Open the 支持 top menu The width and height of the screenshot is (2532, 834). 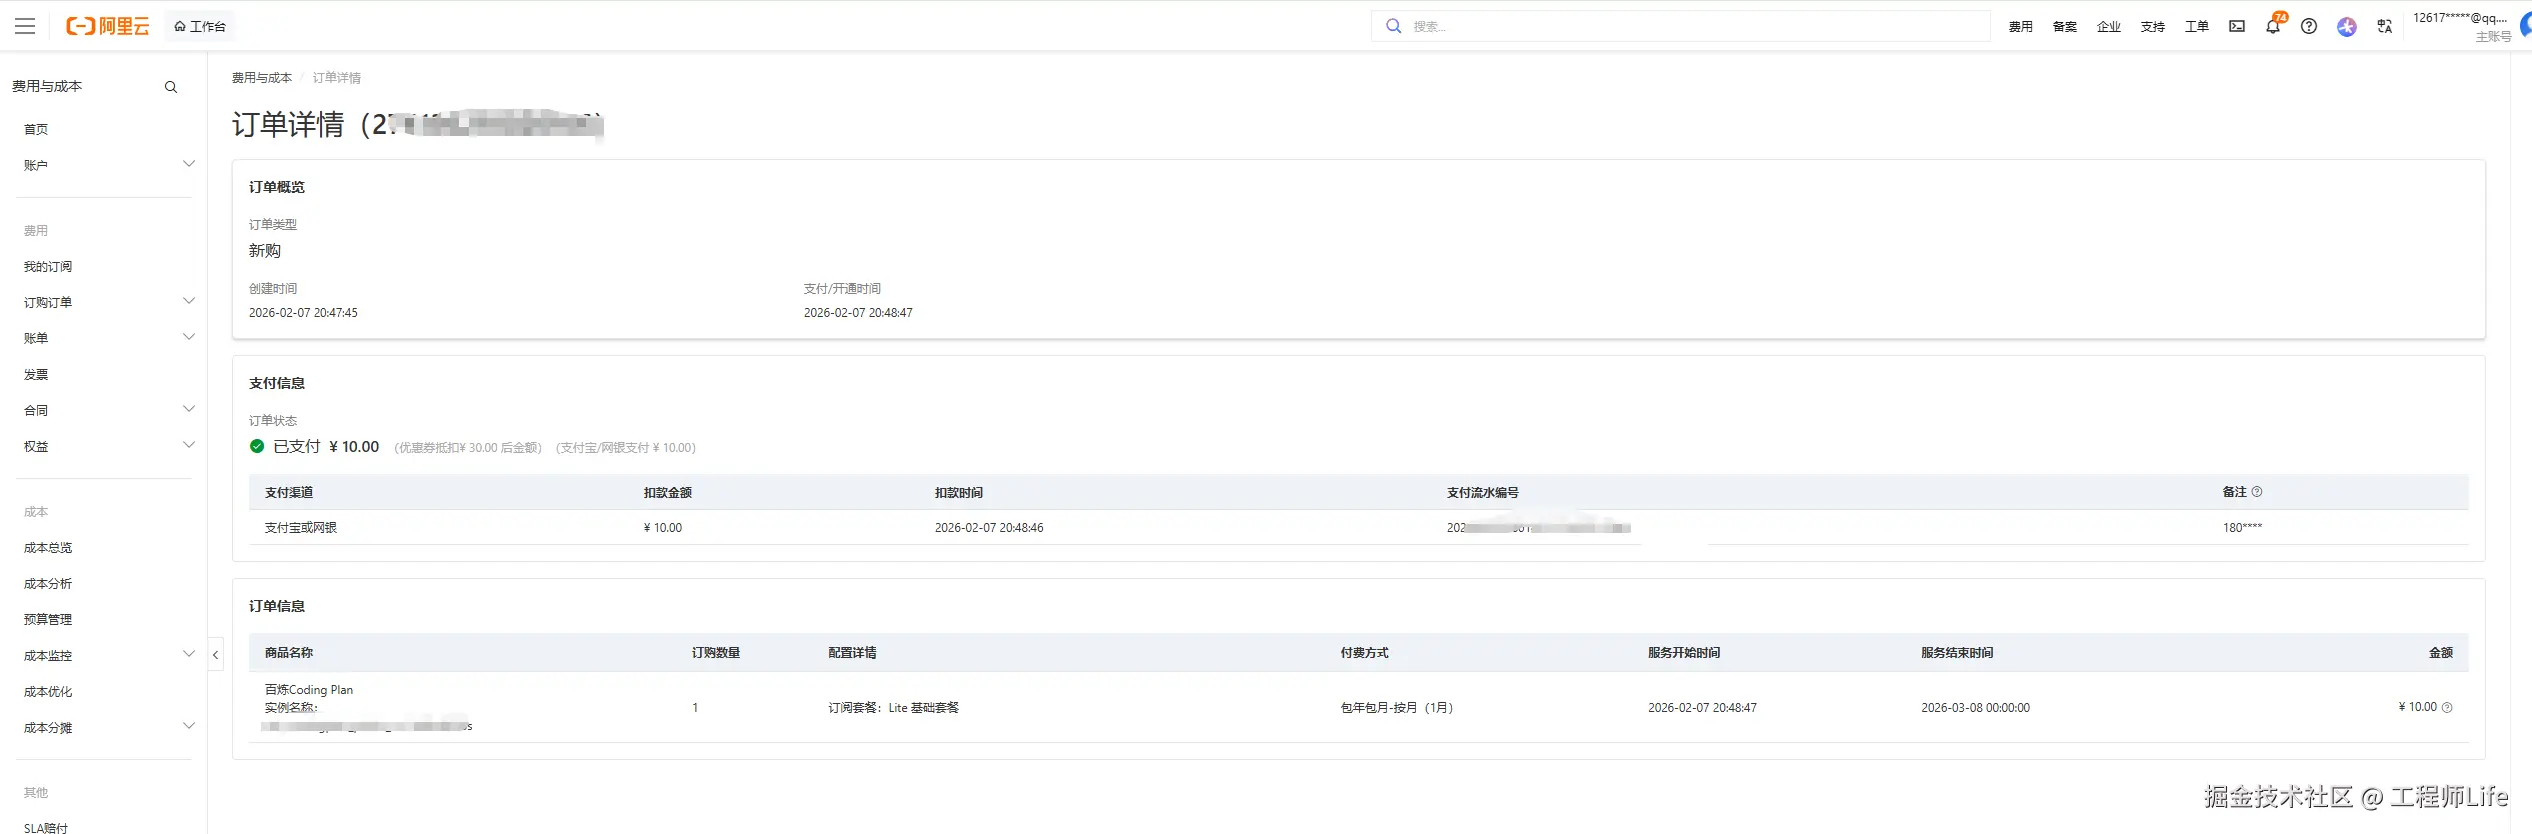pyautogui.click(x=2152, y=26)
